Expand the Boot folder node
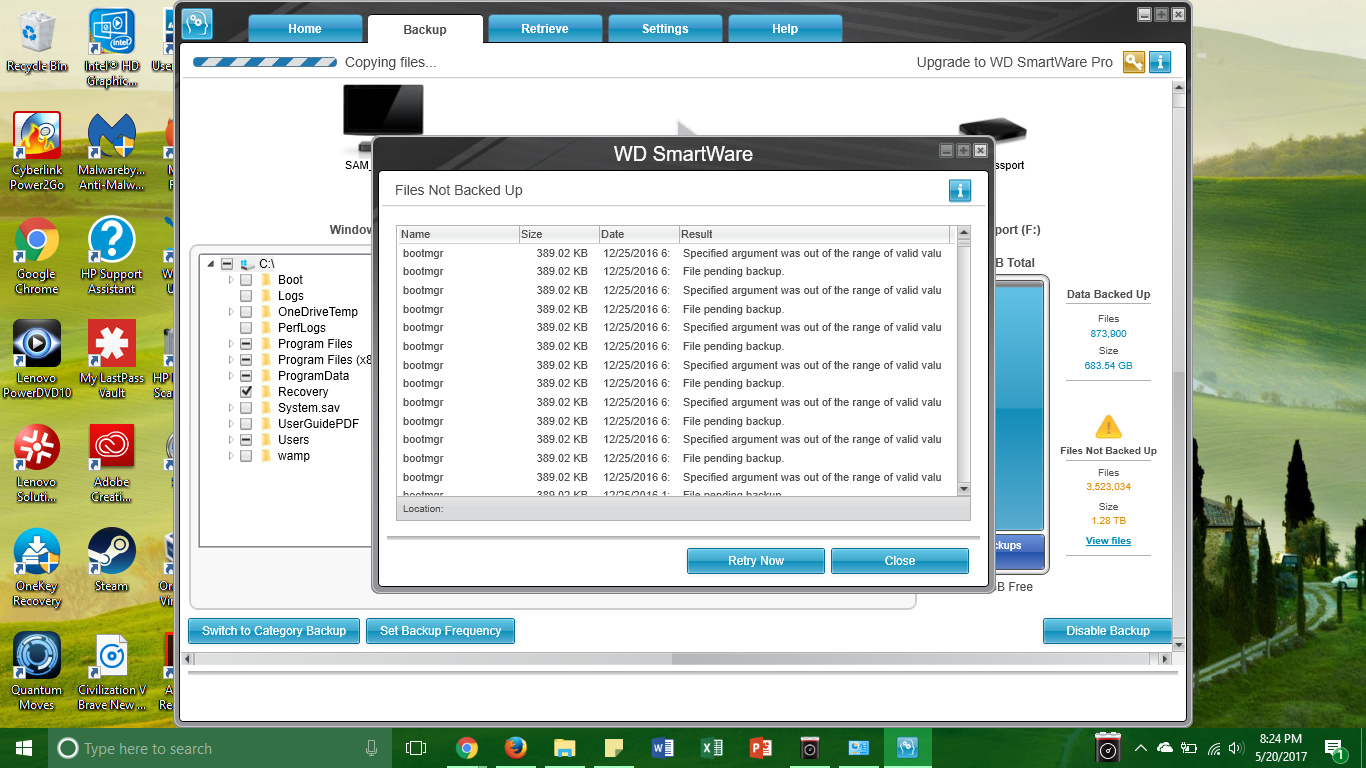 [231, 280]
